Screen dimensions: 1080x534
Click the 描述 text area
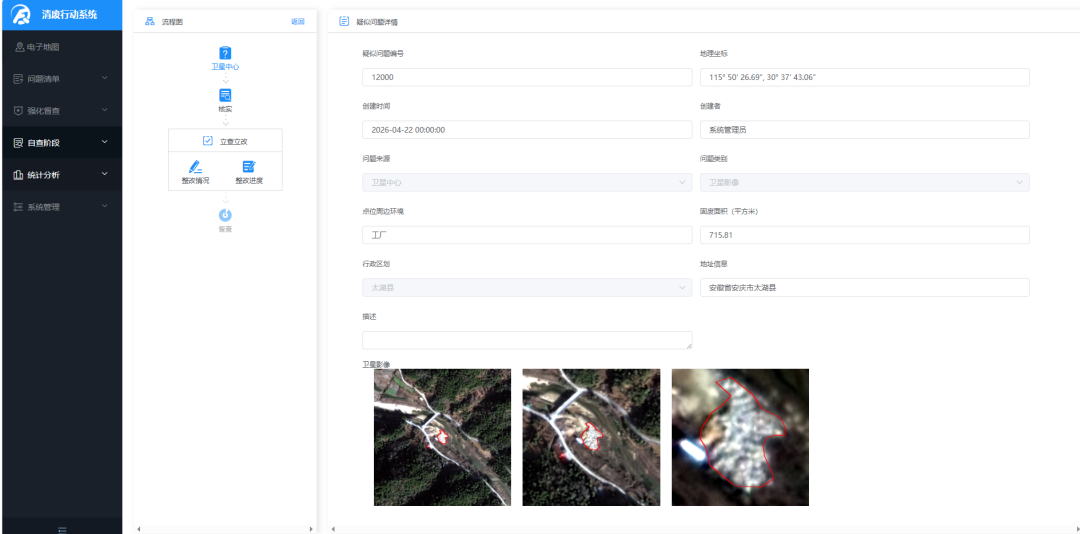[x=527, y=340]
